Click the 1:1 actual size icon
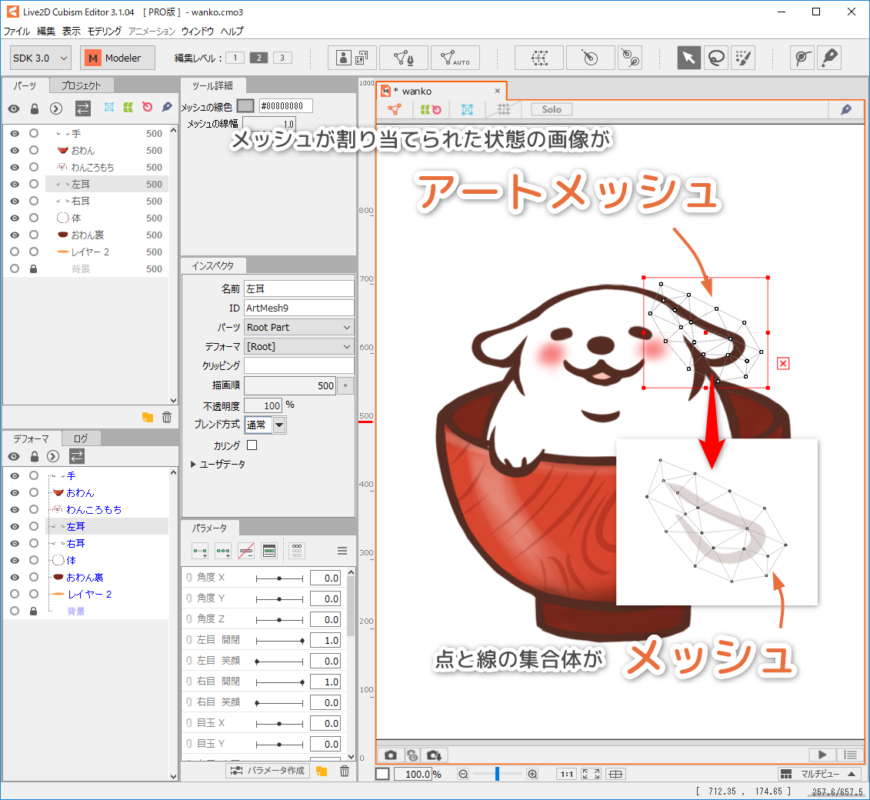The image size is (870, 800). click(566, 774)
